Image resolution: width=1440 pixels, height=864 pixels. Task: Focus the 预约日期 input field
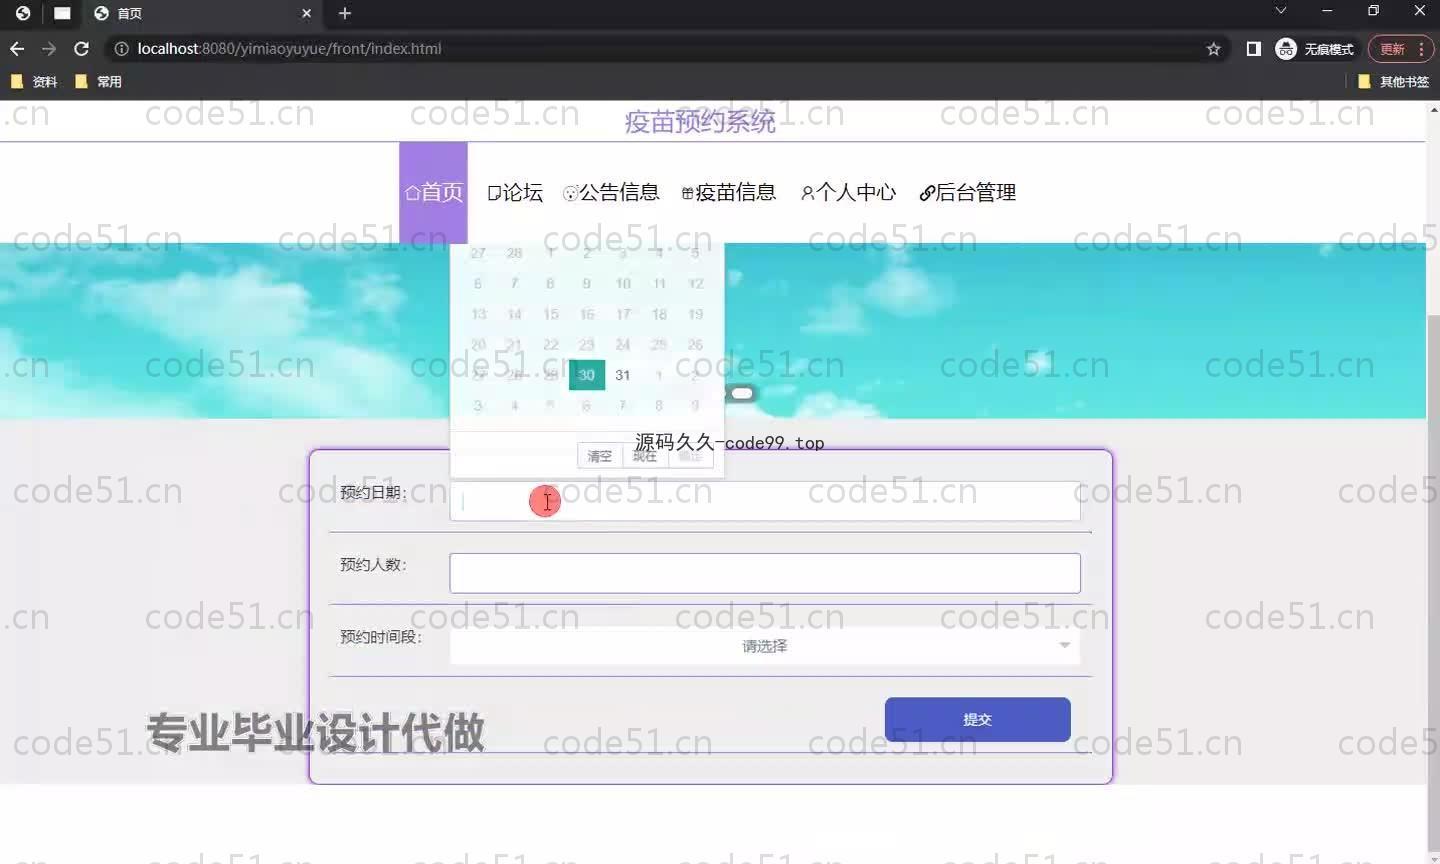click(765, 501)
